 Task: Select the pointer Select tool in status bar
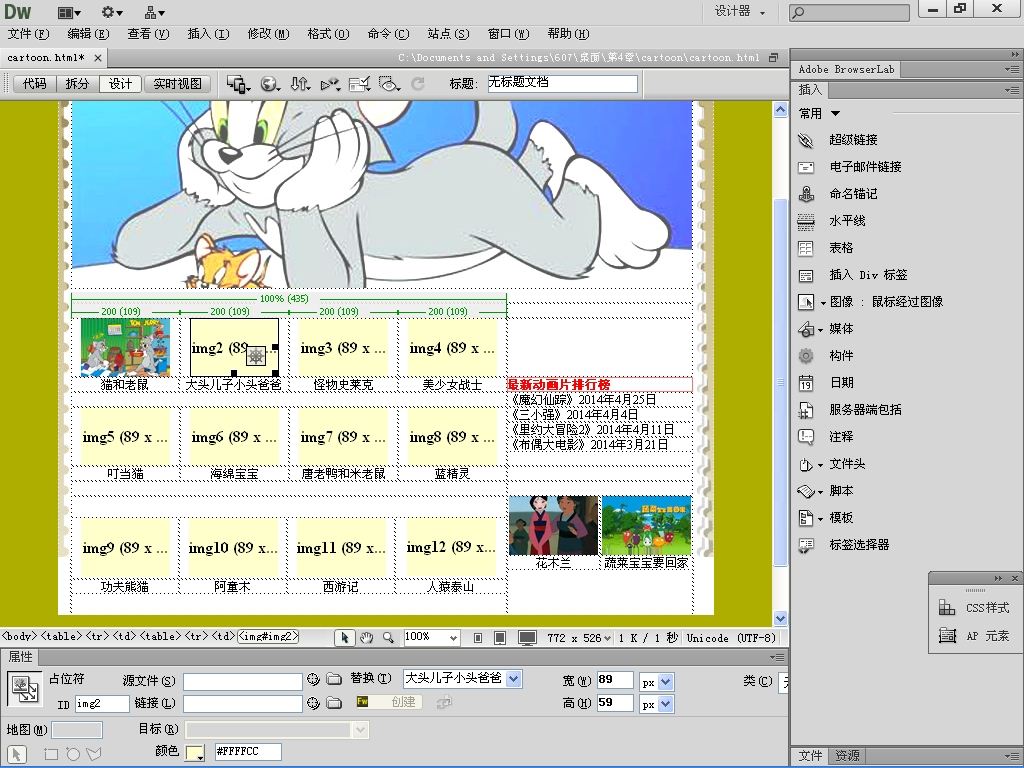tap(345, 638)
